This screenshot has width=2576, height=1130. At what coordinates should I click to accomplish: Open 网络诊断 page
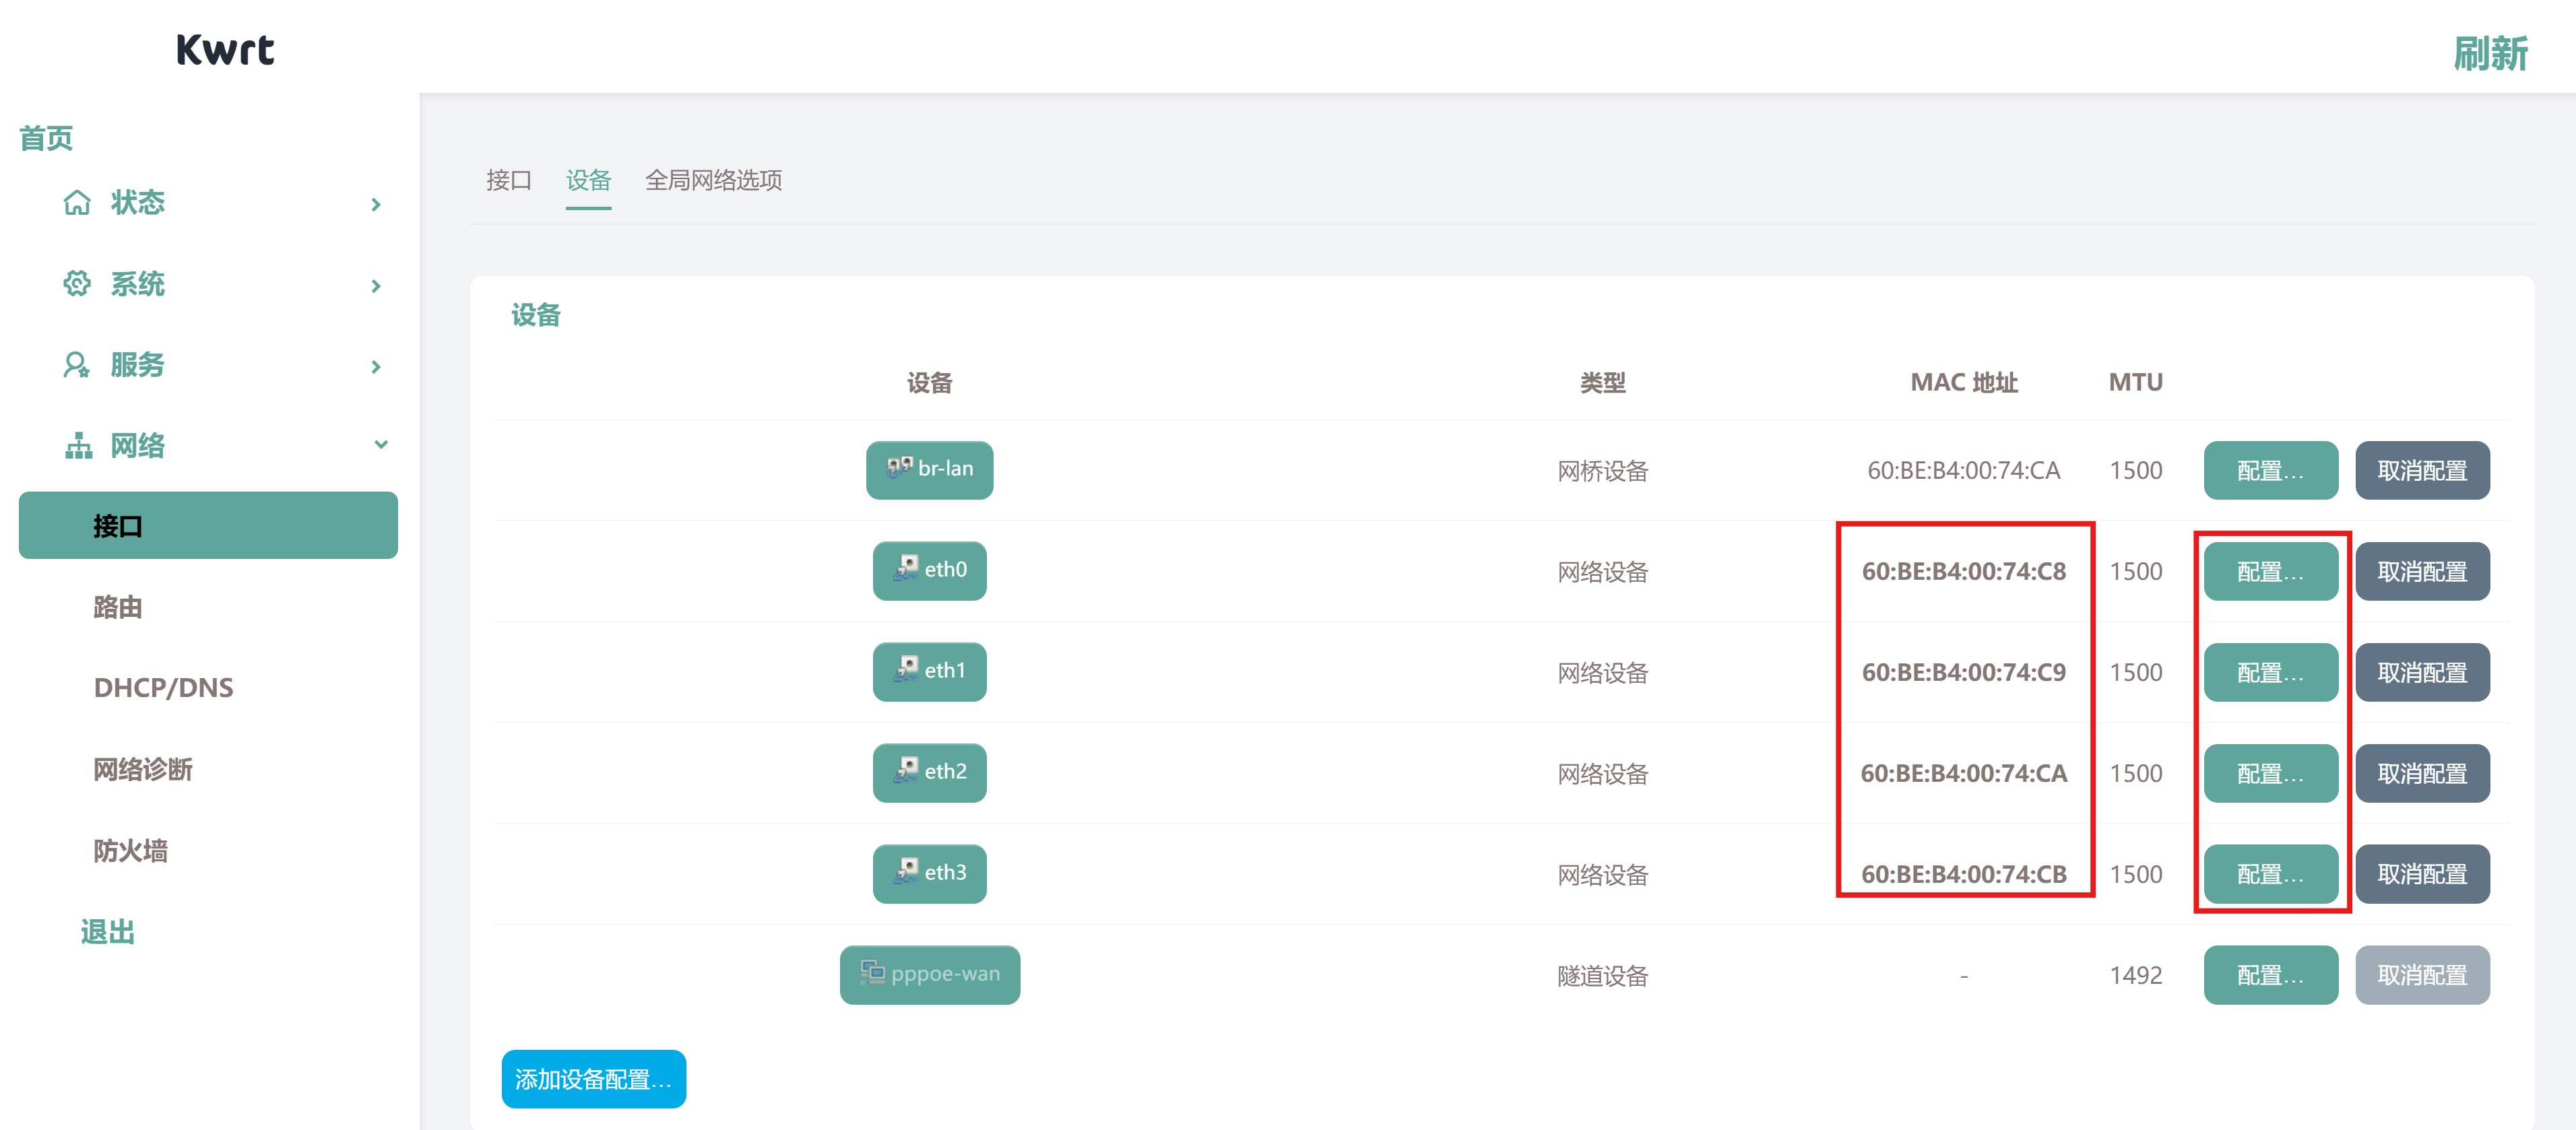click(143, 769)
